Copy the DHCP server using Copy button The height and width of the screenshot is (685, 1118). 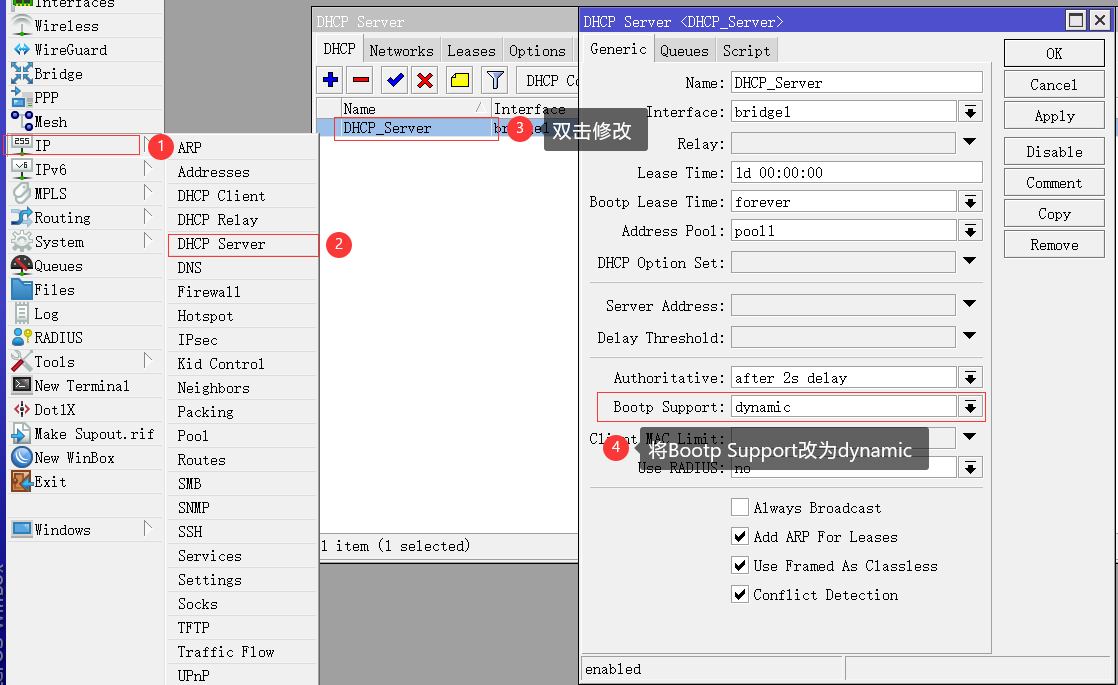(1053, 213)
